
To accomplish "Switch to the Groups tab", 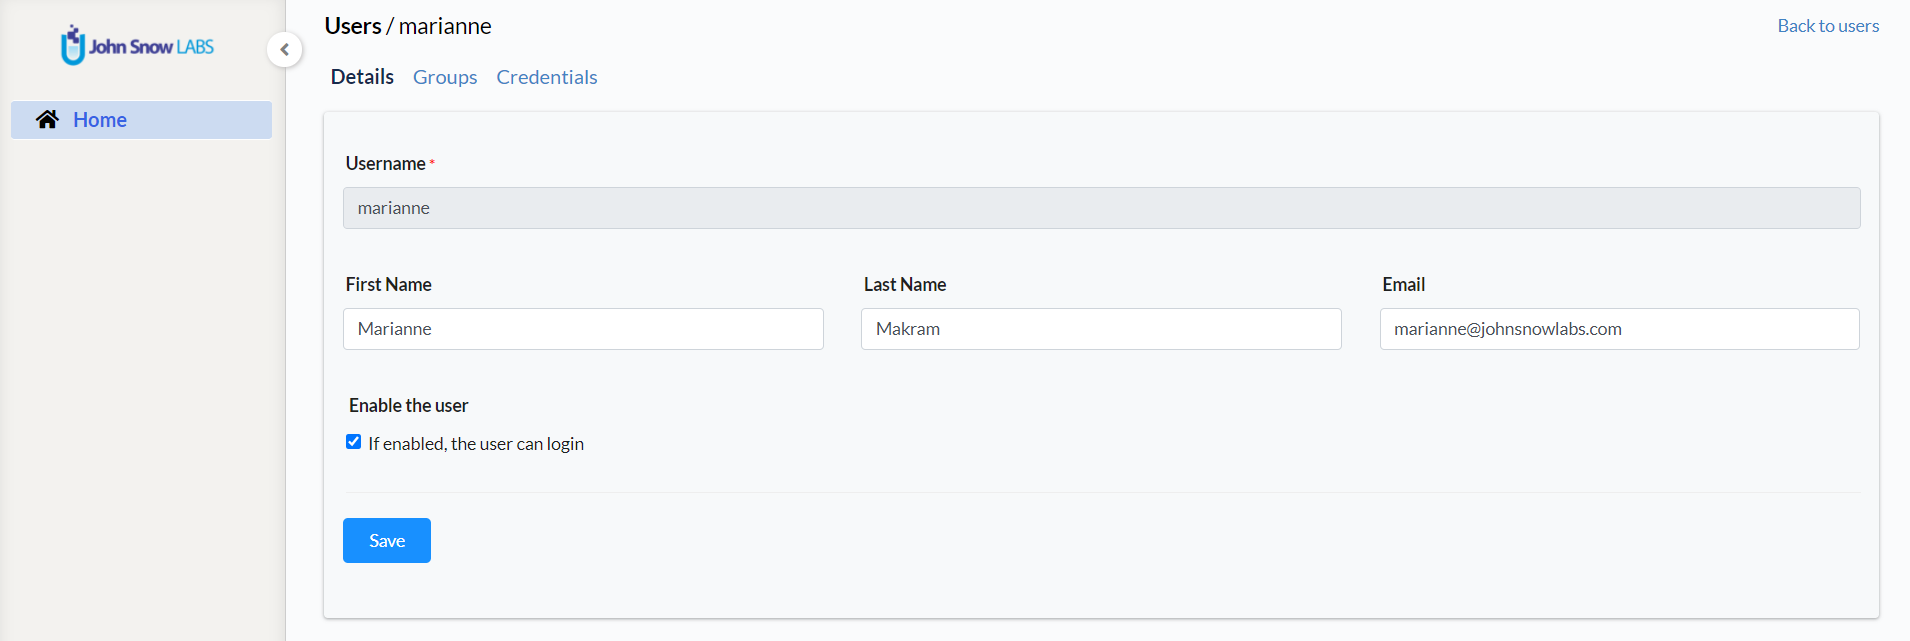I will click(445, 77).
